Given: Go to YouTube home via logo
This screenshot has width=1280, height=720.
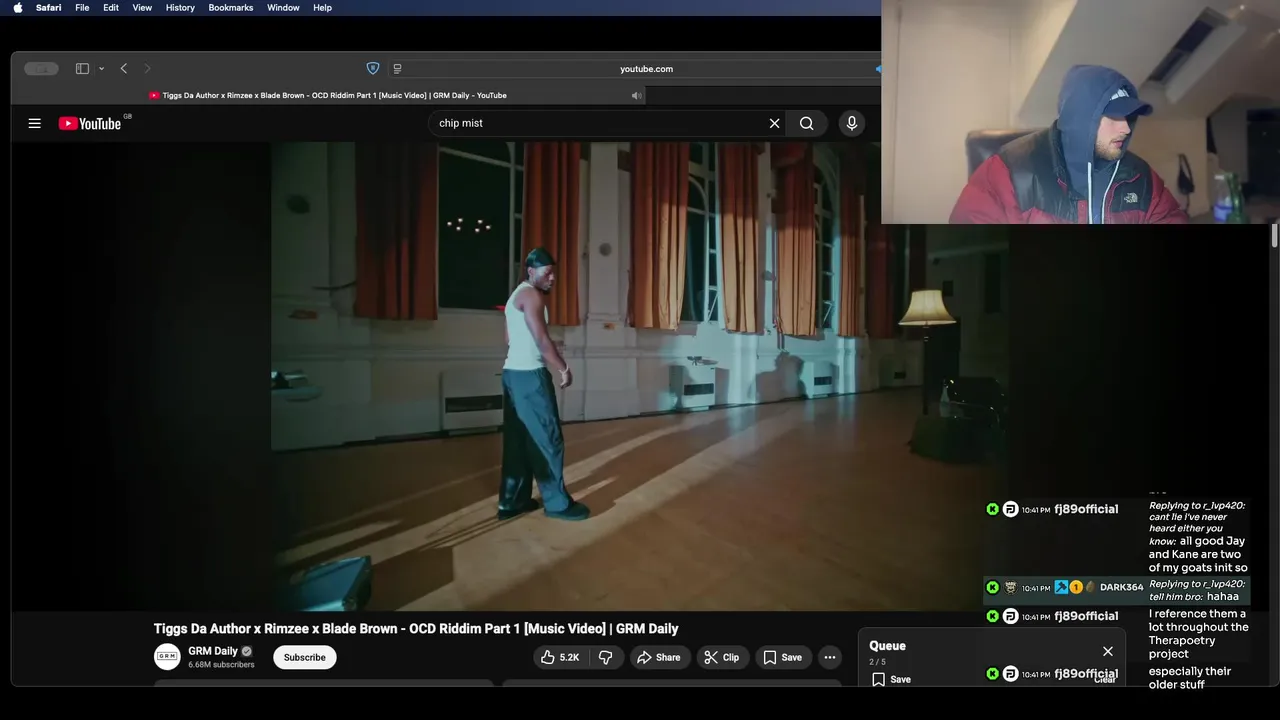Looking at the screenshot, I should (90, 123).
